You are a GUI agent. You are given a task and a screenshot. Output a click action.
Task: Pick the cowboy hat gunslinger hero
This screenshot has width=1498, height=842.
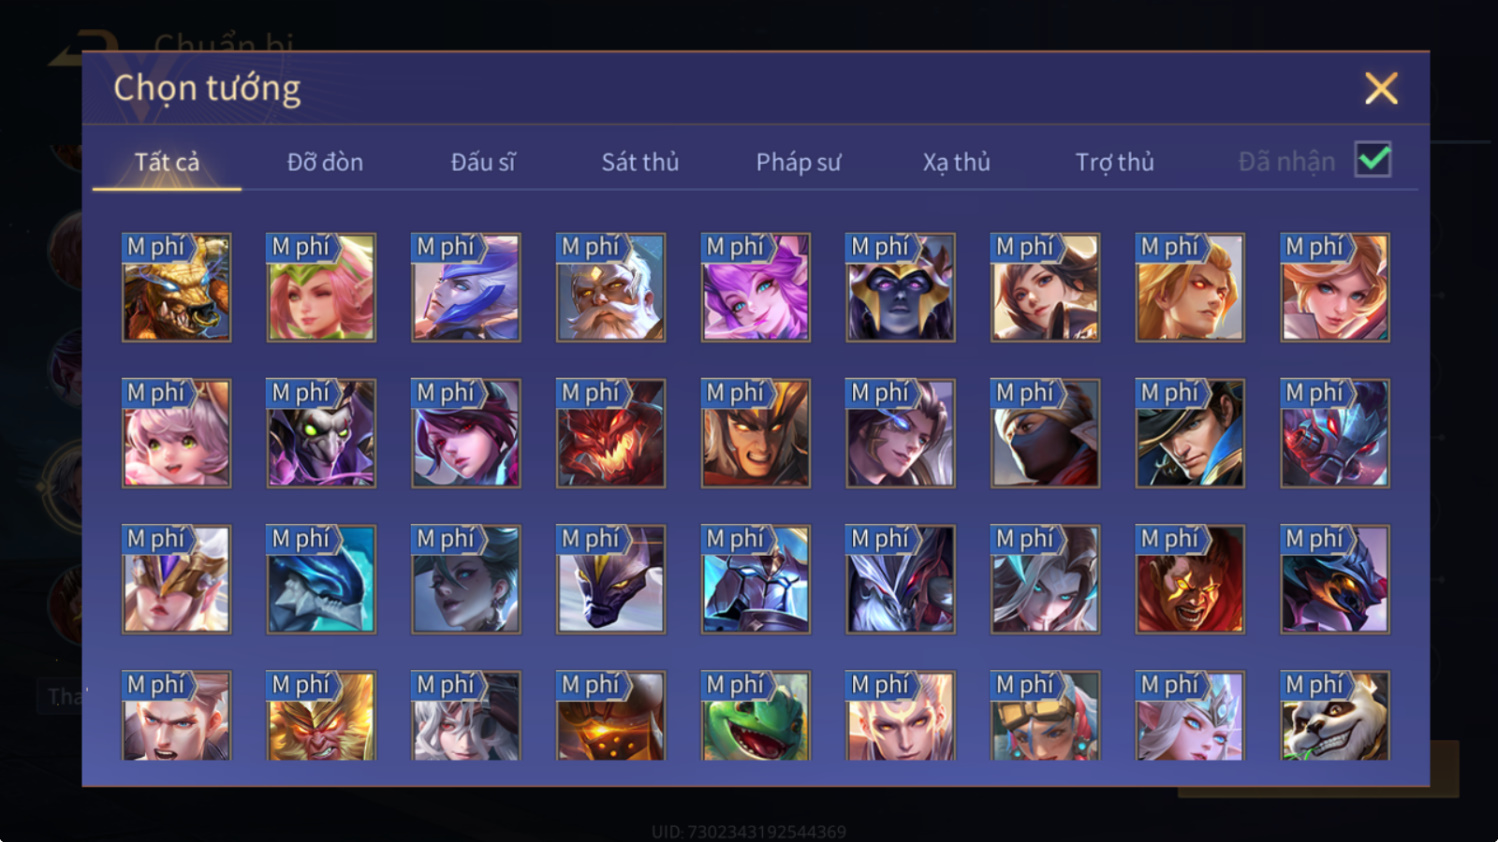pos(1190,433)
